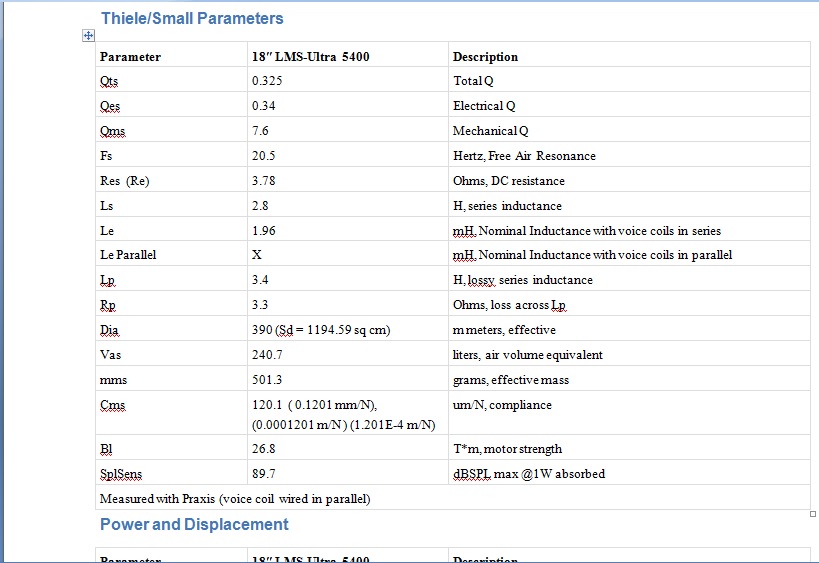Click 'T*m, motor strength' description
Screen dimensions: 819x563
point(507,449)
